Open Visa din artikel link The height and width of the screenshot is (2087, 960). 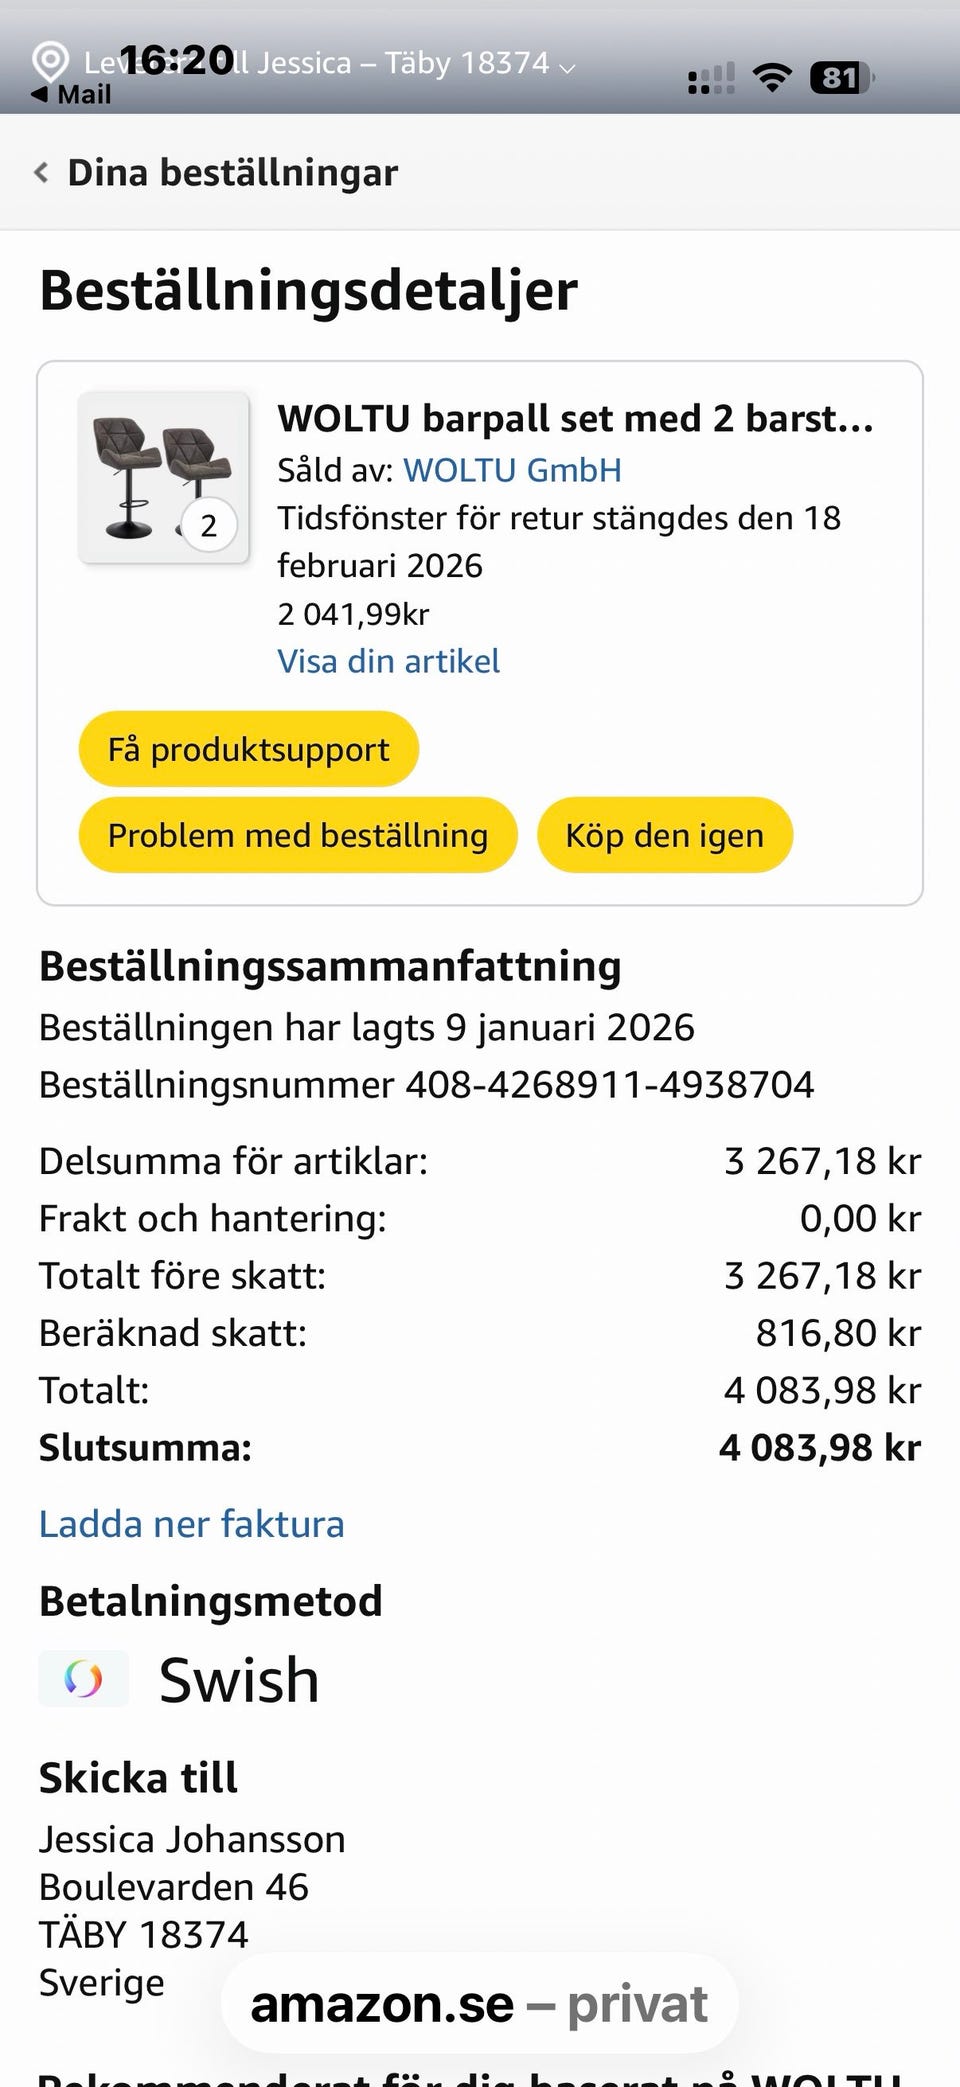[388, 661]
